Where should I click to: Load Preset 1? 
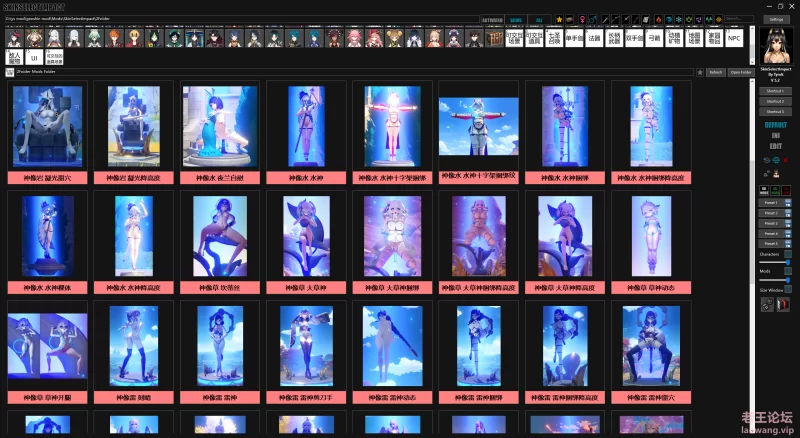click(x=771, y=203)
